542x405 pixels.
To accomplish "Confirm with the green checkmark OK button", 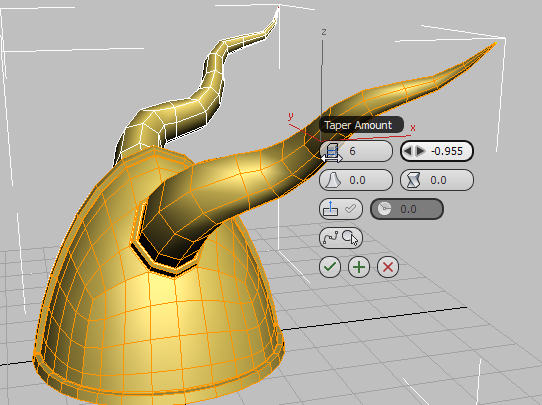I will click(x=330, y=267).
